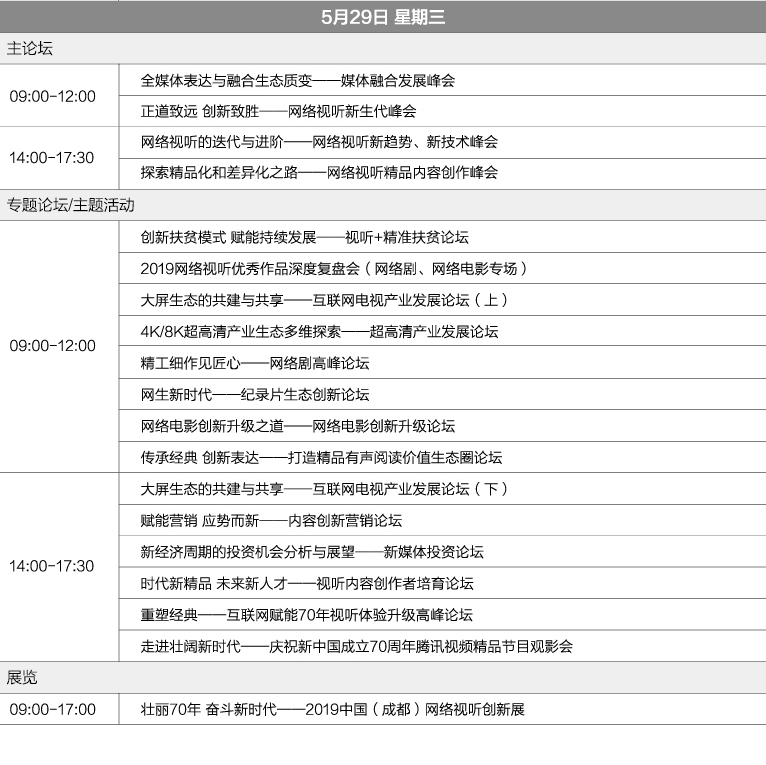Select 腾讯视频精品节目观影会 row
Image resolution: width=766 pixels, height=765 pixels.
click(x=357, y=646)
